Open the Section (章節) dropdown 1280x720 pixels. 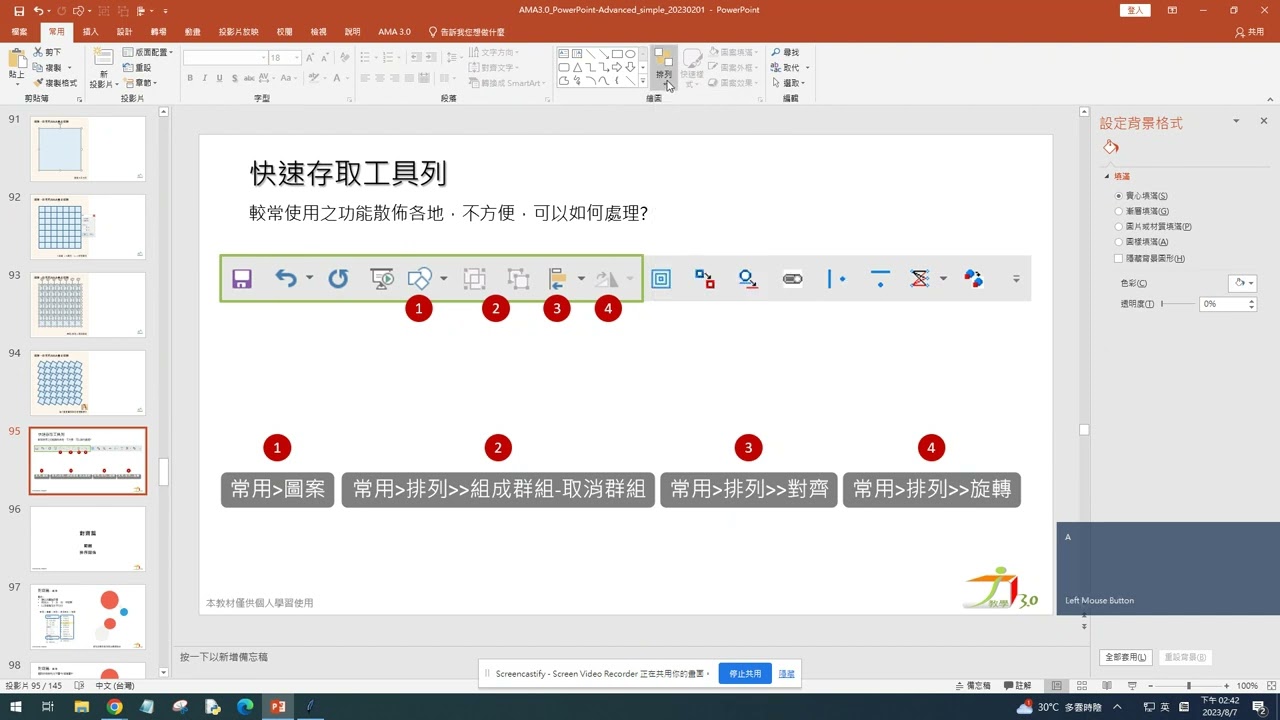140,83
